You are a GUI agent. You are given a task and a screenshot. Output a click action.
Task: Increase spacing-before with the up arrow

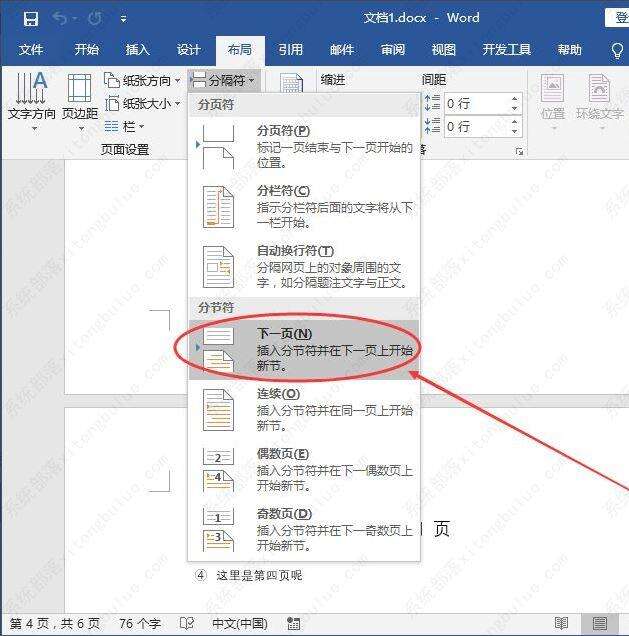(x=515, y=99)
